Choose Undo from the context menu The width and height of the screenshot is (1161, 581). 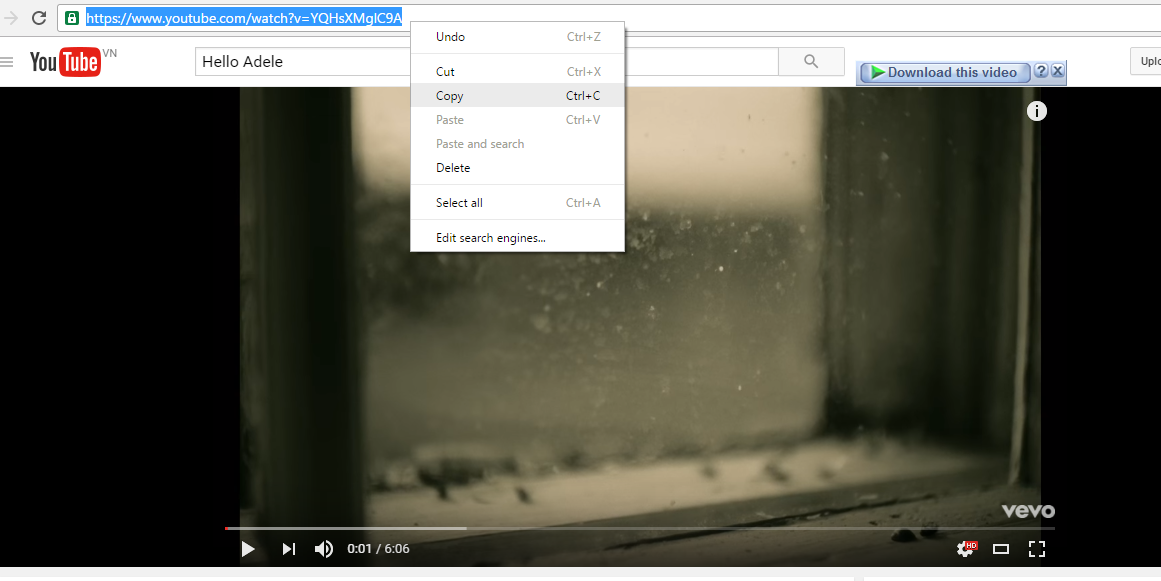tap(518, 37)
